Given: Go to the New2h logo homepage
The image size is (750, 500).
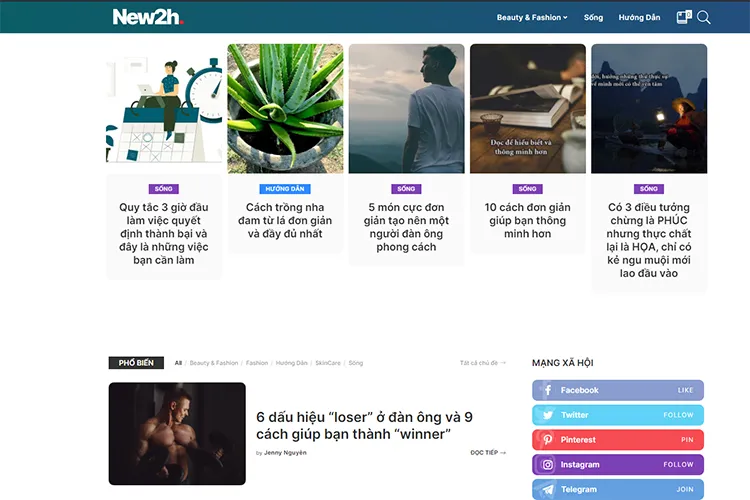Looking at the screenshot, I should click(x=148, y=17).
